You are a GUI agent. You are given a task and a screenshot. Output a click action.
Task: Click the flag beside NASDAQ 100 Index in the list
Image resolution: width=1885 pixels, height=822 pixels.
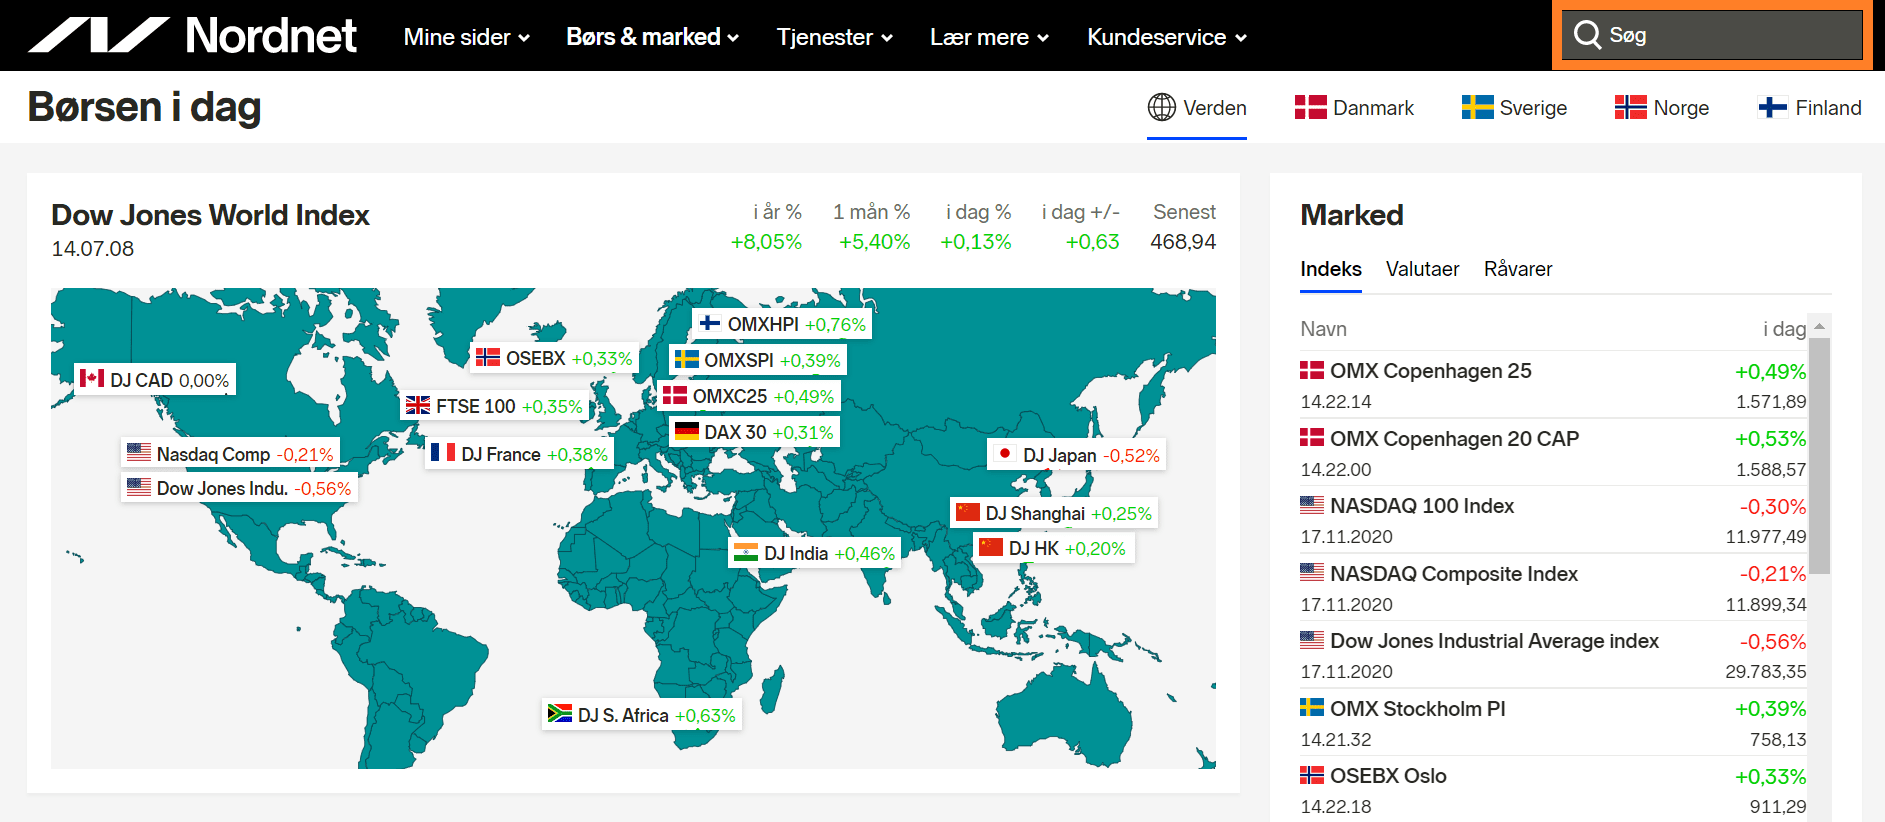[x=1312, y=505]
